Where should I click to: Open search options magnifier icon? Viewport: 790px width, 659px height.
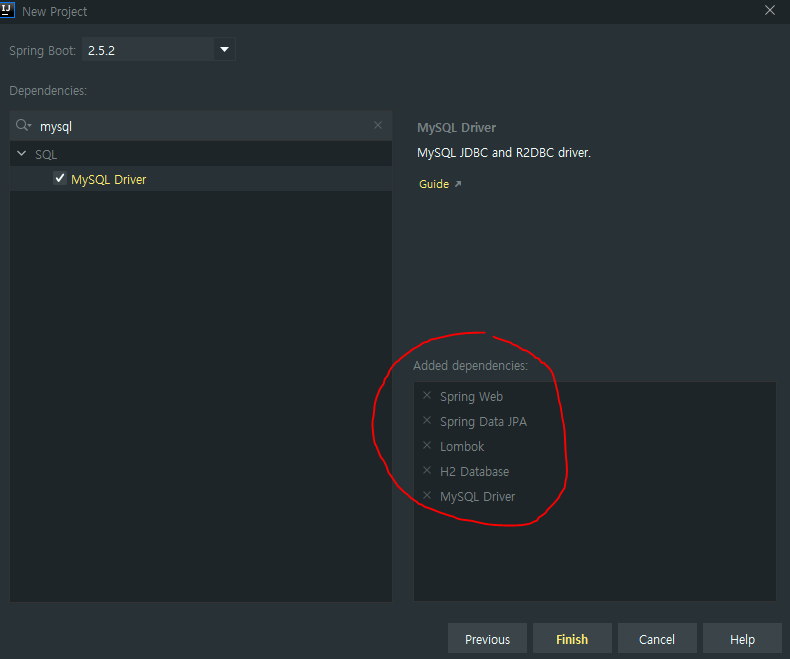(x=23, y=125)
